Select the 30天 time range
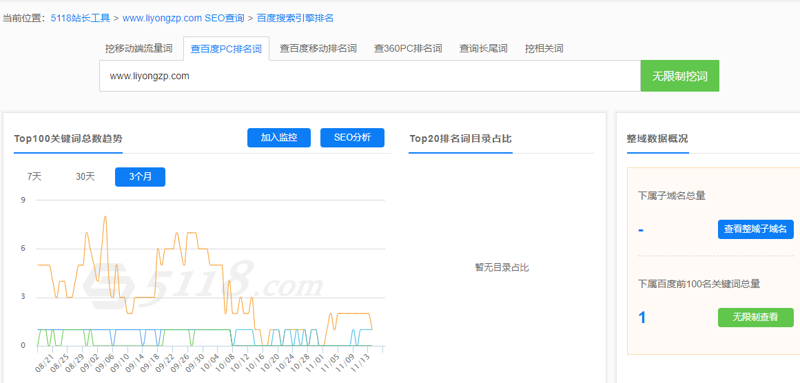 click(x=85, y=177)
